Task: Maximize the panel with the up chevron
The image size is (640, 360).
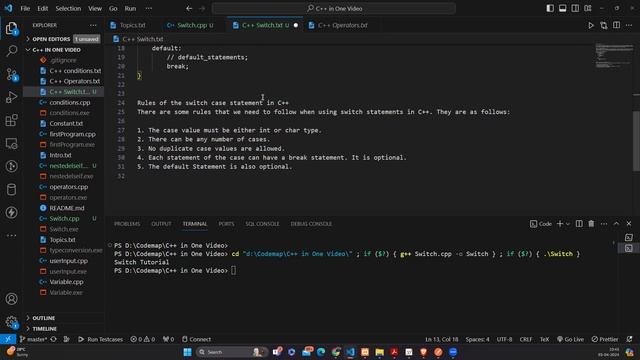Action: click(616, 224)
